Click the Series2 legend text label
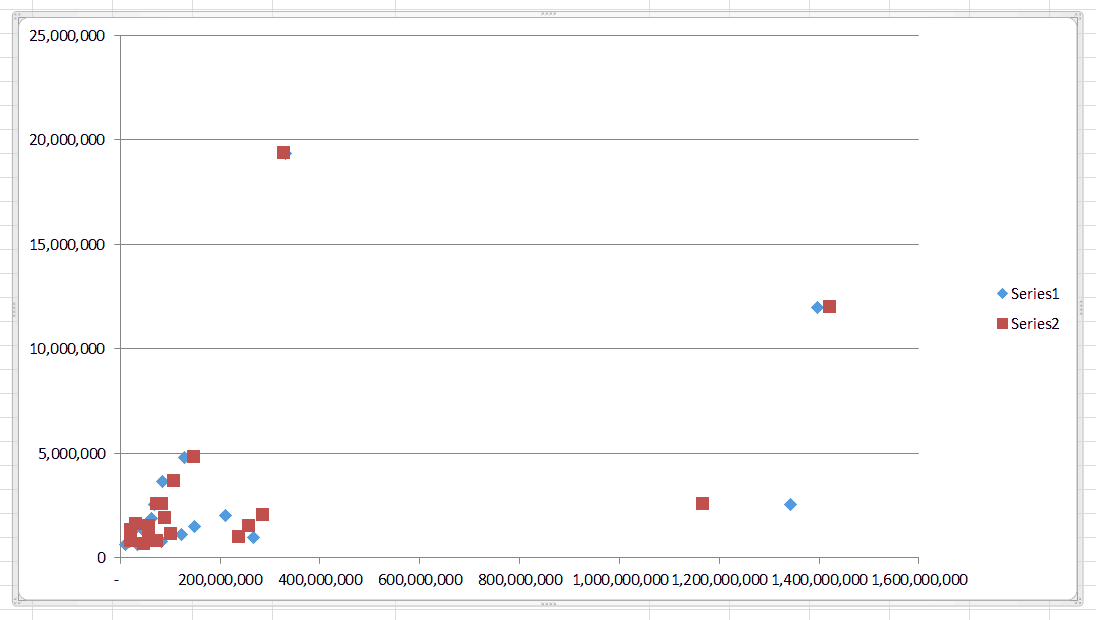The width and height of the screenshot is (1096, 620). 1033,323
